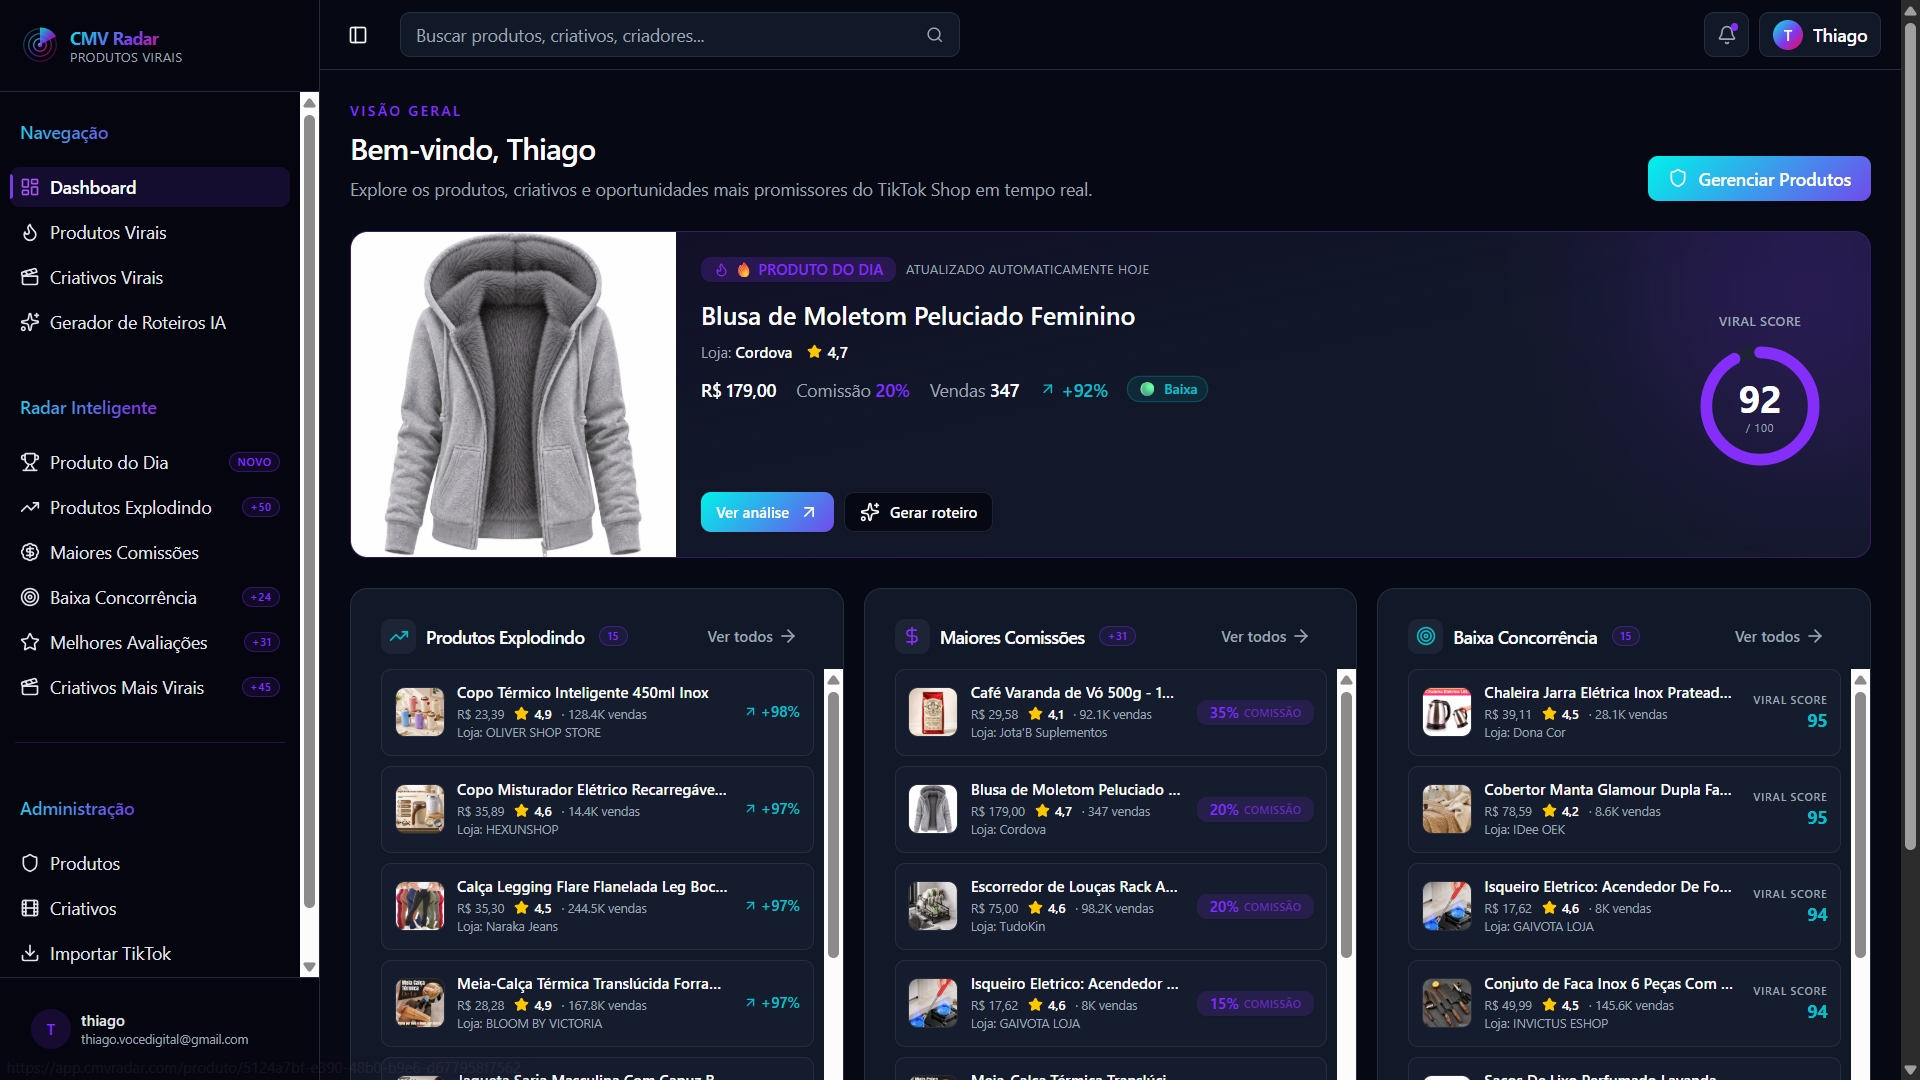Screen dimensions: 1920x1080
Task: Open Calça Legging Flare Flanelada product
Action: click(597, 906)
